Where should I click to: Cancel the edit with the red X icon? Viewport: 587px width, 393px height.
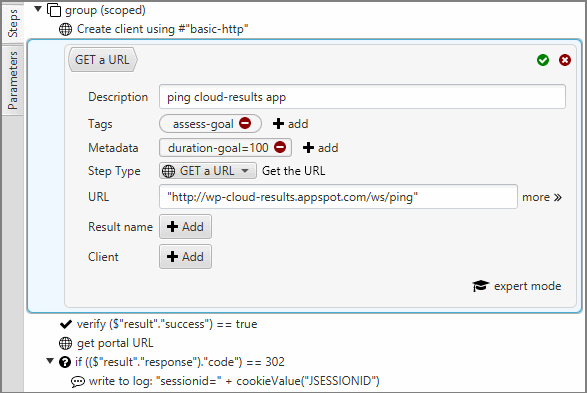point(565,60)
